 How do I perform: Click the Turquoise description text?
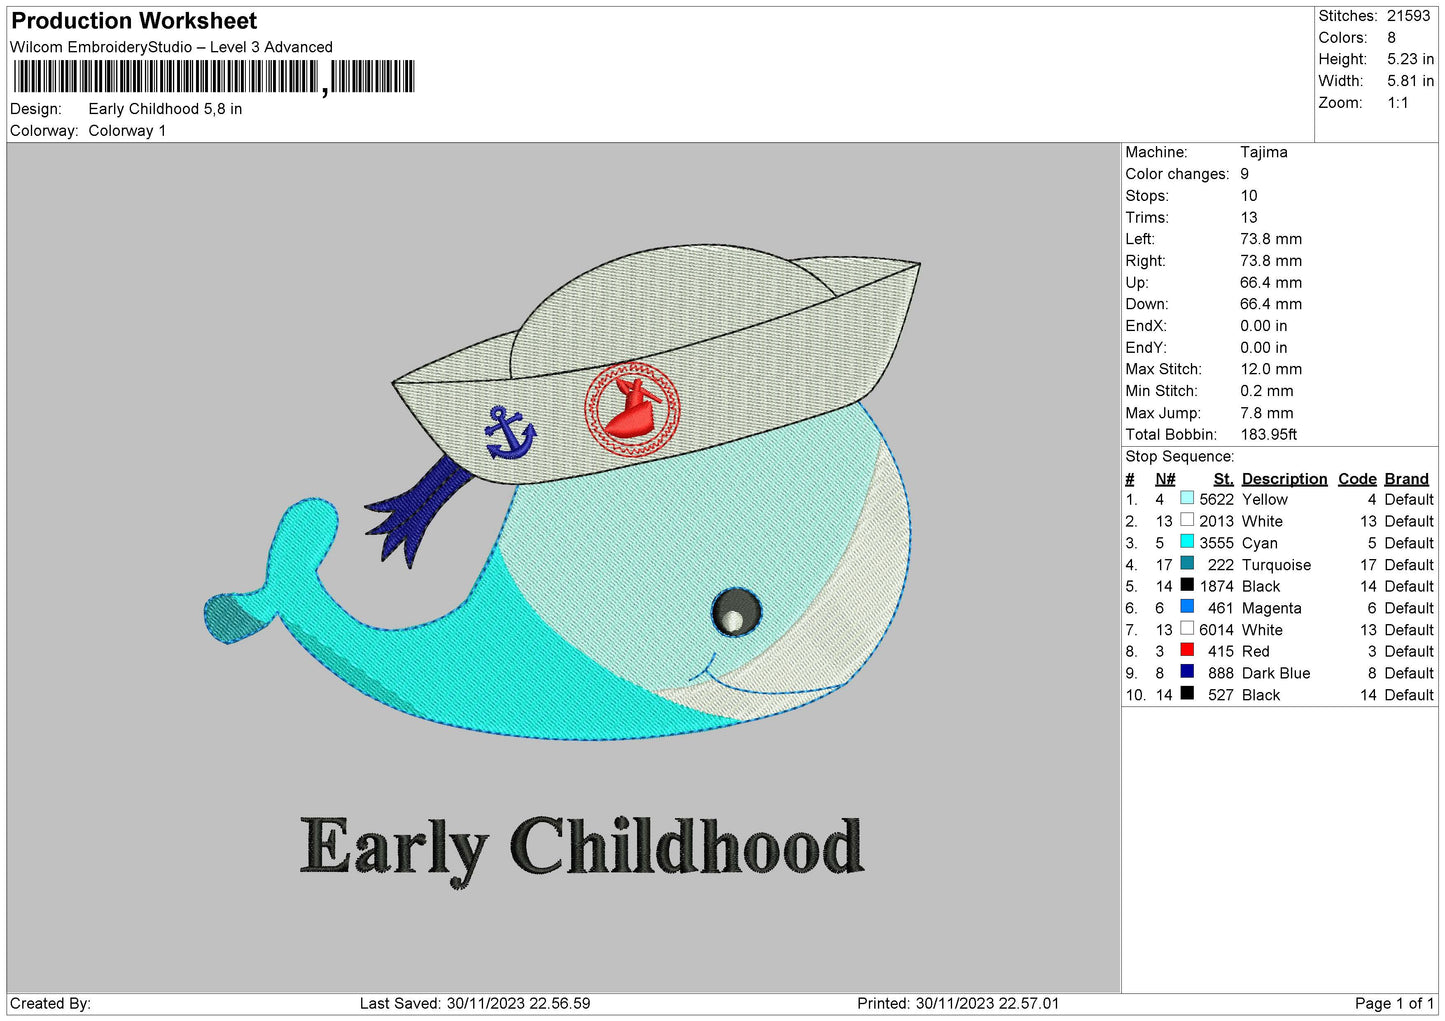tap(1276, 565)
